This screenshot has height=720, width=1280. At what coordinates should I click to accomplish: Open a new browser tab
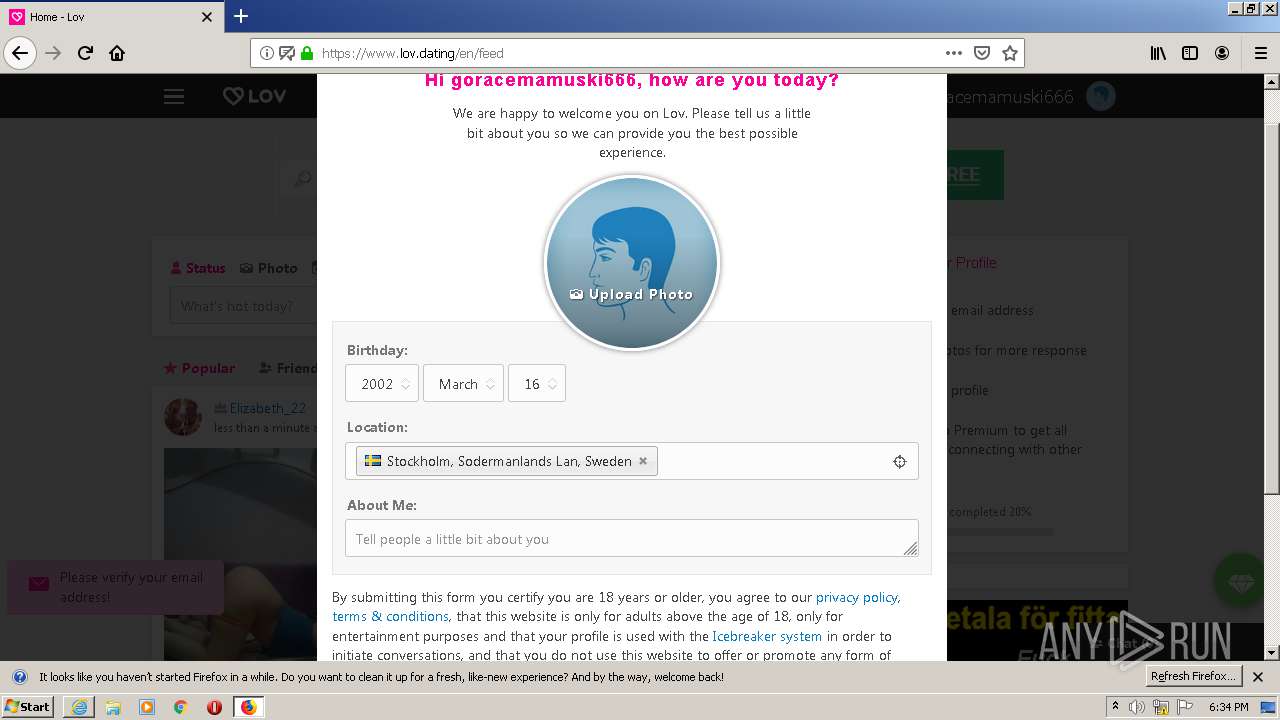241,16
